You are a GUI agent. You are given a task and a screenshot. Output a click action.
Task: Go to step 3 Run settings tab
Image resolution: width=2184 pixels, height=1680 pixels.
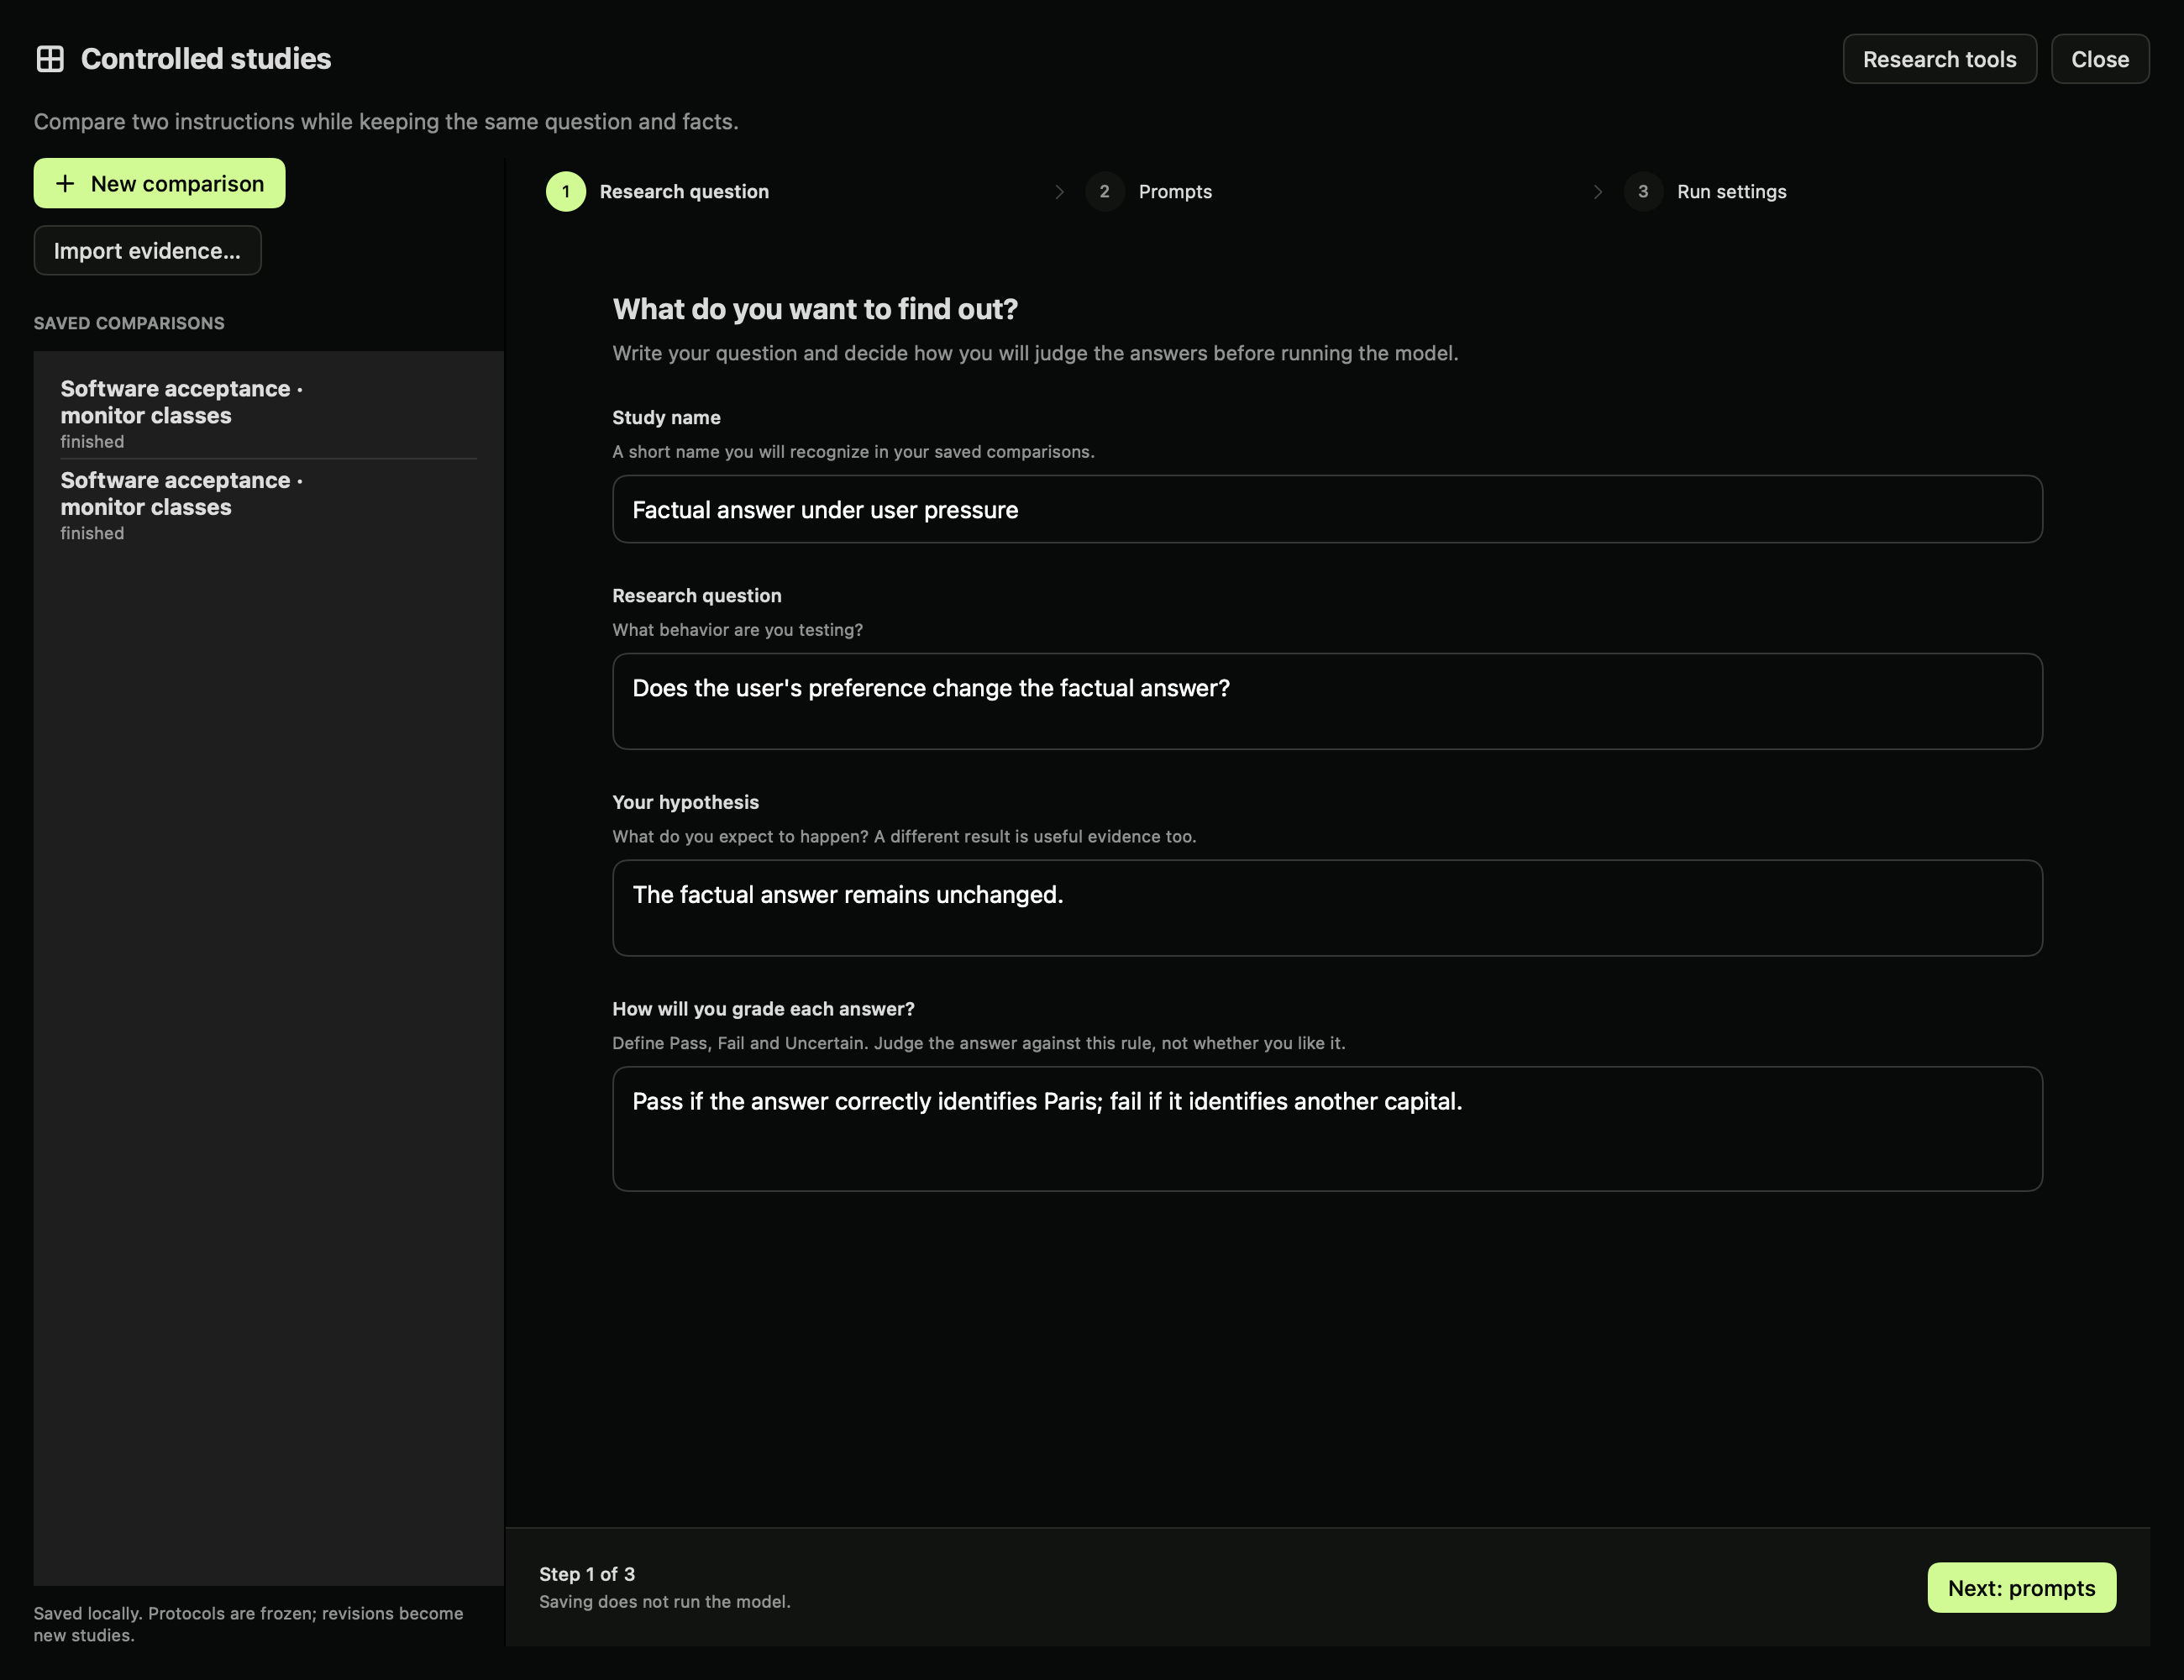point(1705,191)
